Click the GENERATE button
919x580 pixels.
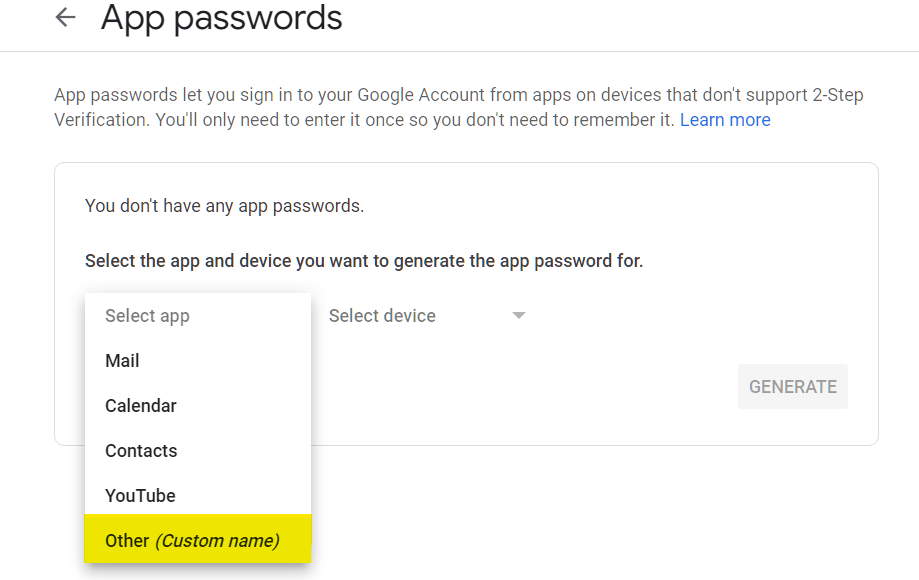click(x=792, y=387)
